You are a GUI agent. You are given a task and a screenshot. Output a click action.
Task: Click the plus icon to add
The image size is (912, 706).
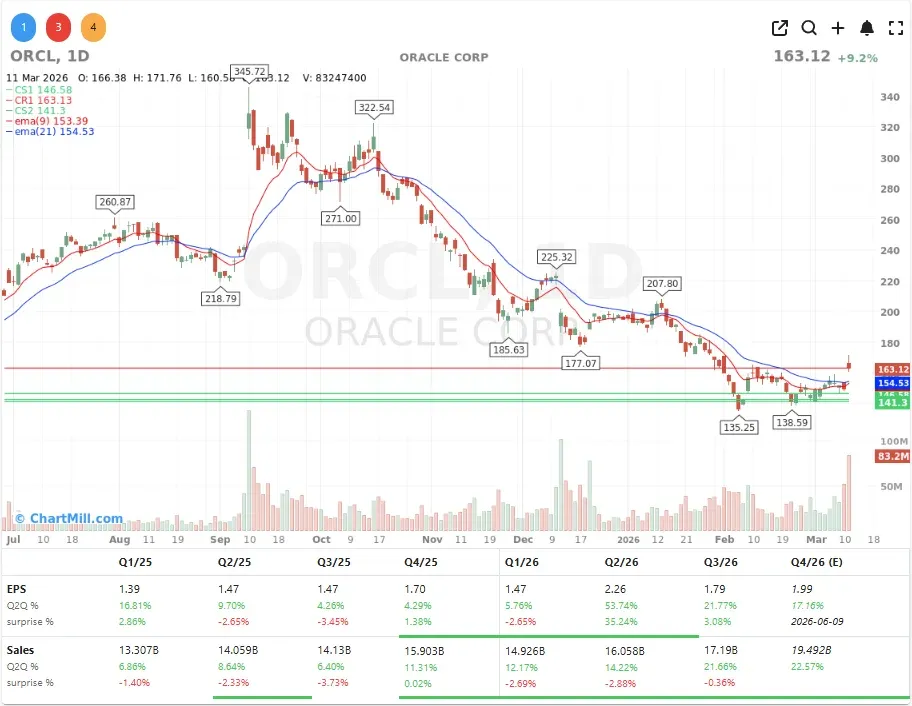838,28
